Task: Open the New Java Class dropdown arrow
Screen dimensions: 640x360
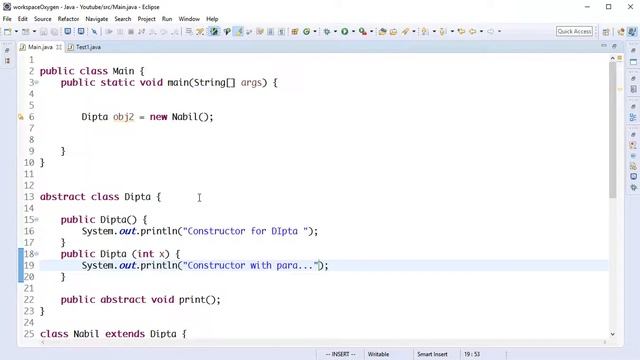Action: pyautogui.click(x=315, y=31)
